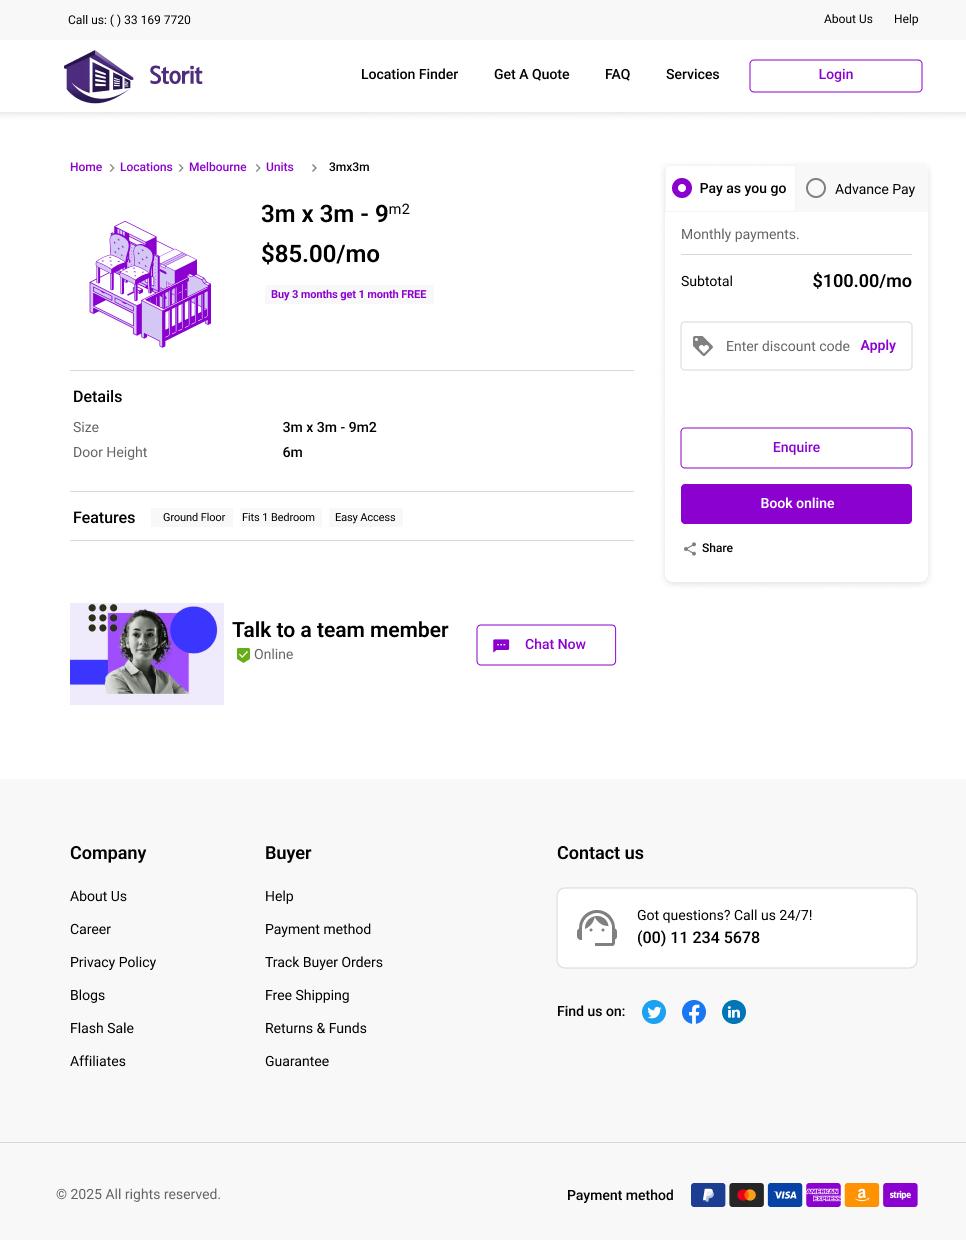
Task: Switch to the Services navigation item
Action: click(692, 74)
